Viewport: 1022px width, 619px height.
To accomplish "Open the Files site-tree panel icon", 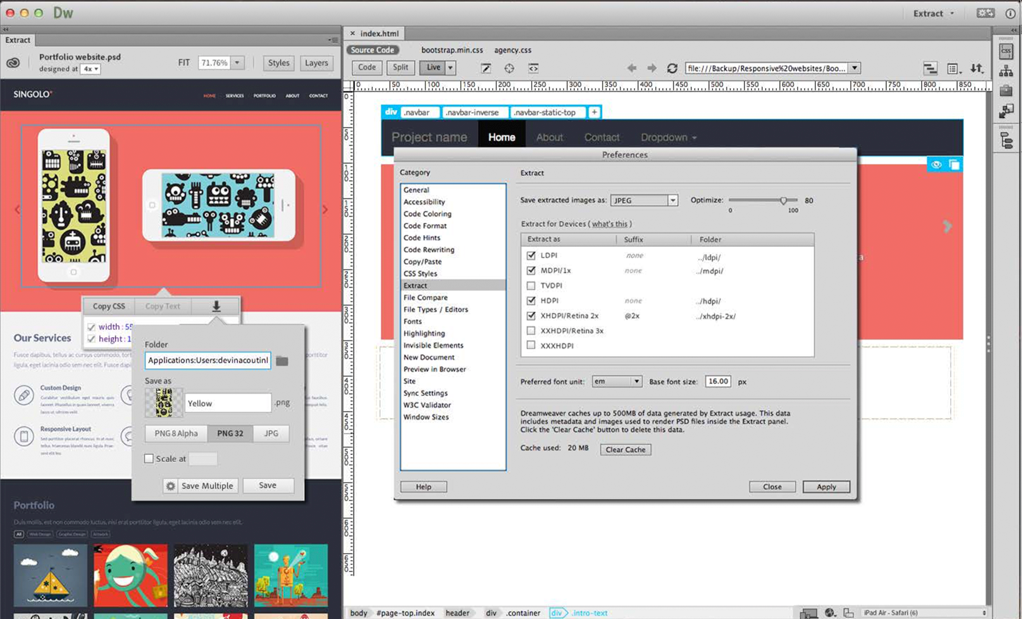I will [1006, 70].
